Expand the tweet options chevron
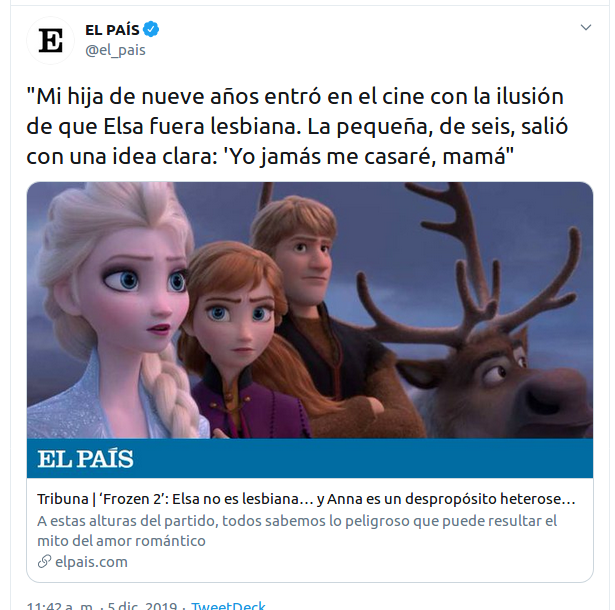Image resolution: width=615 pixels, height=610 pixels. 586,27
